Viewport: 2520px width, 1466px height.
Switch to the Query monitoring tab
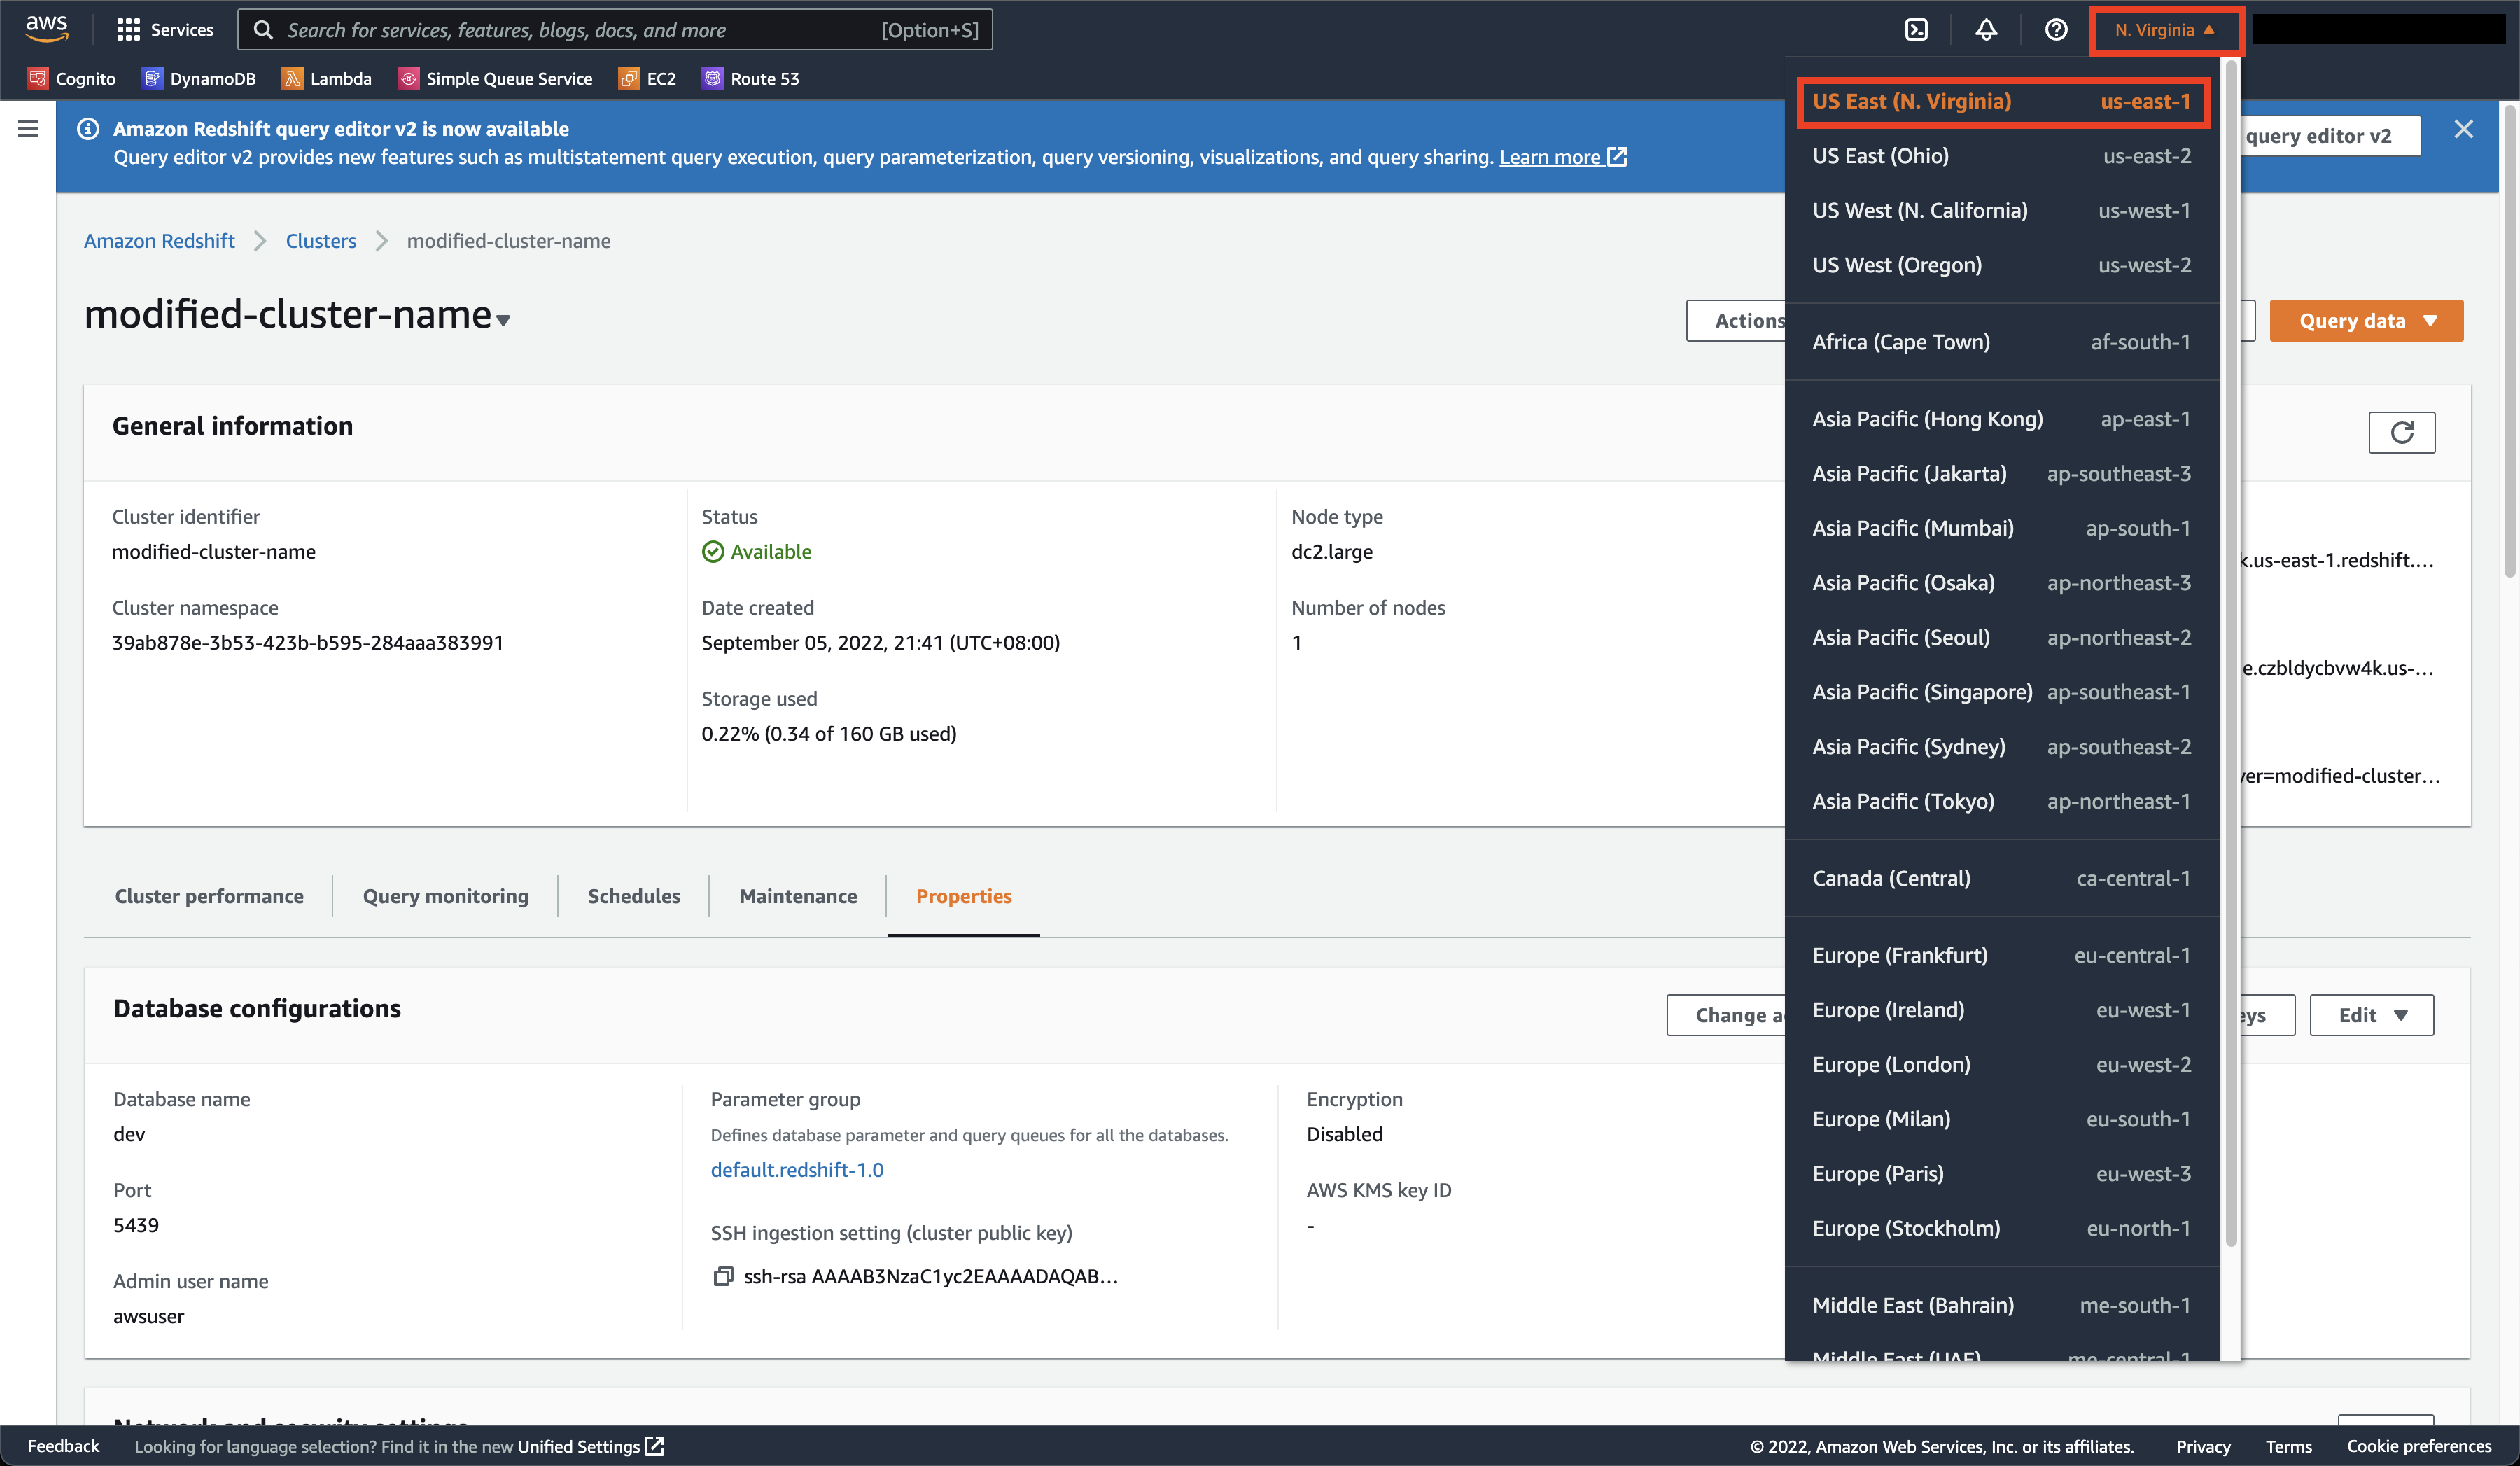[x=445, y=896]
